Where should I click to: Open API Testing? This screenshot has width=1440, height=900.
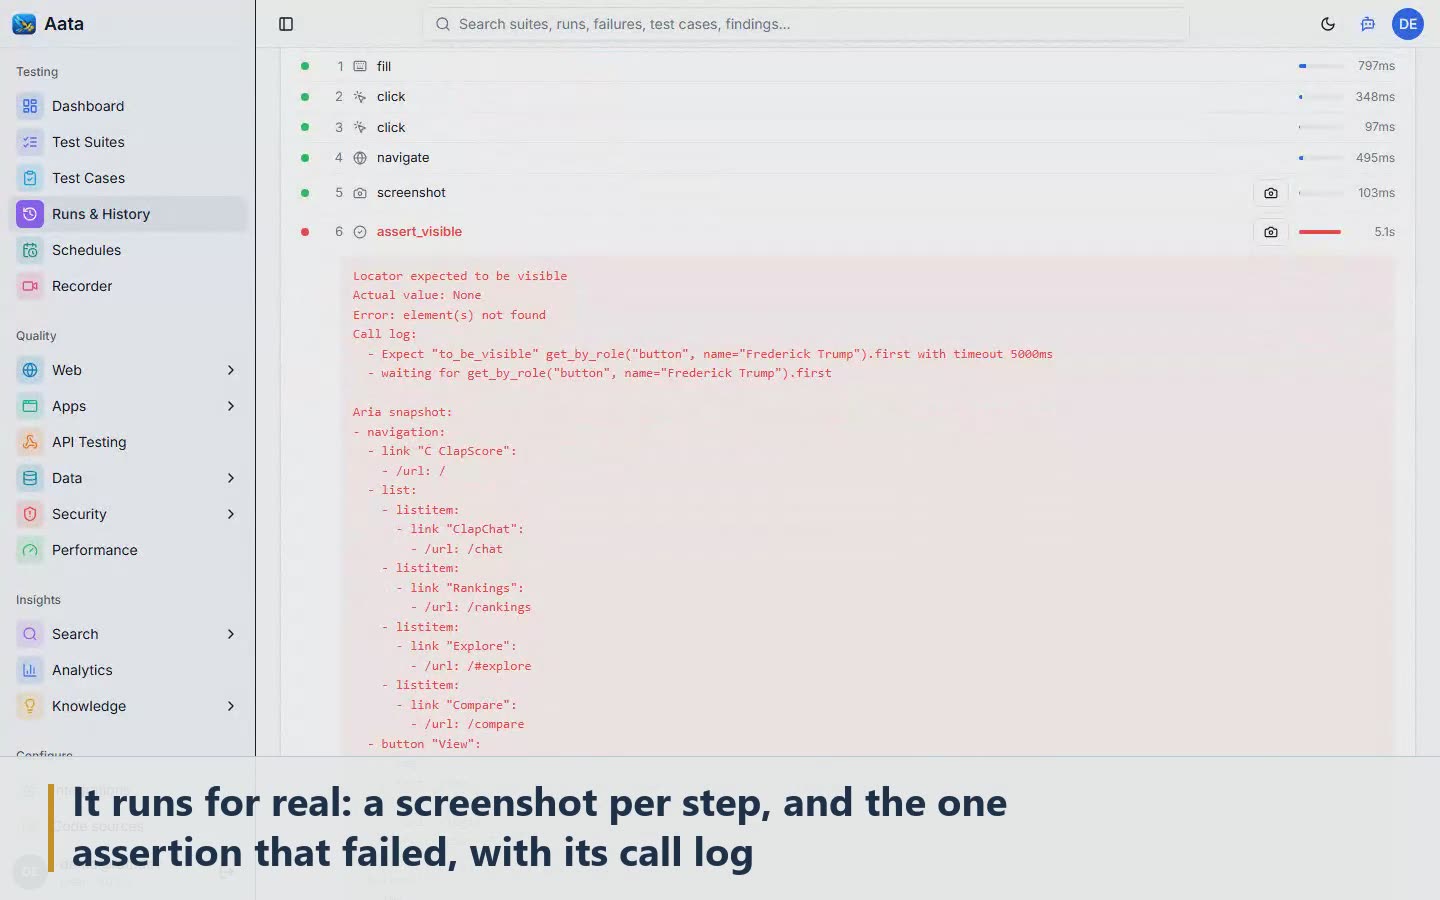point(128,442)
